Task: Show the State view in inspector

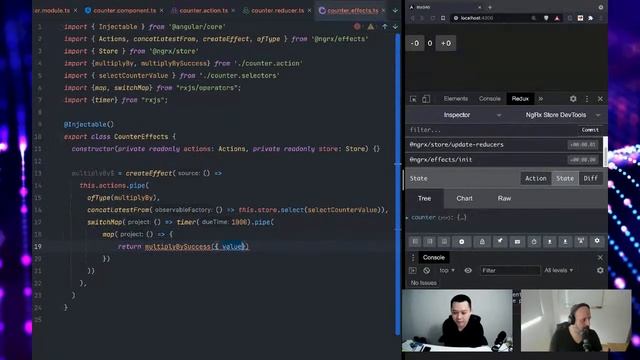Action: coord(565,178)
